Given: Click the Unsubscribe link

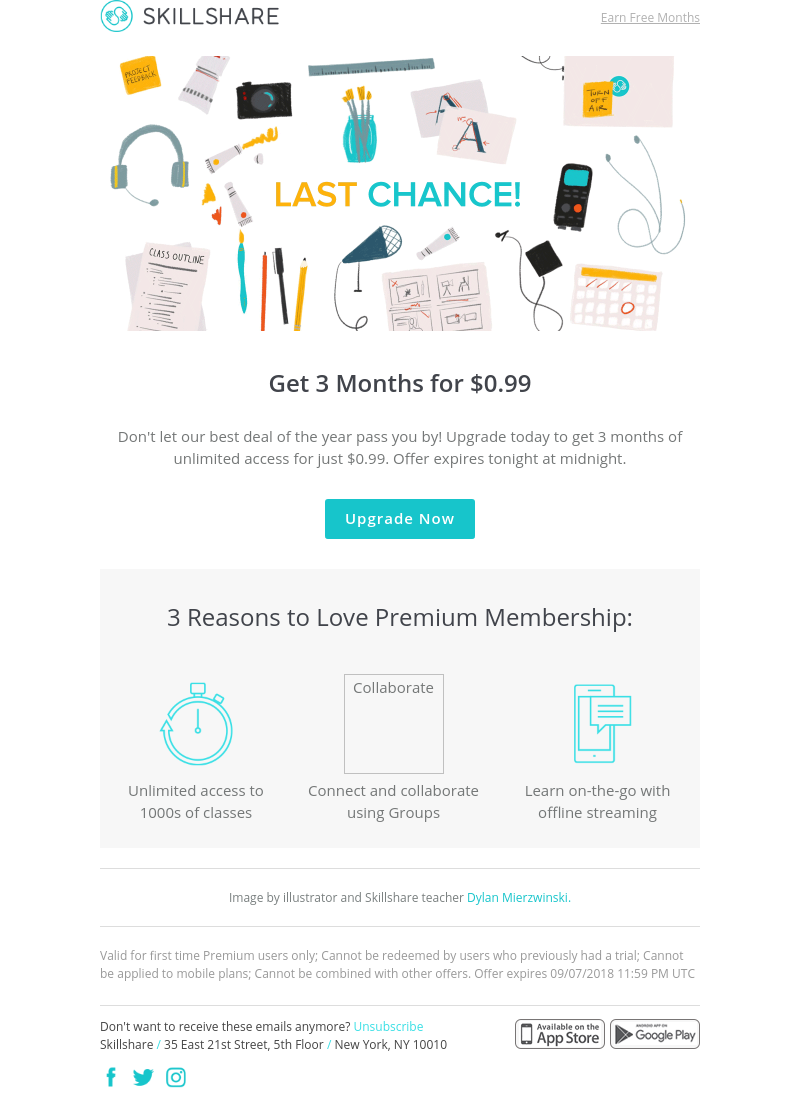Looking at the screenshot, I should click(388, 1027).
